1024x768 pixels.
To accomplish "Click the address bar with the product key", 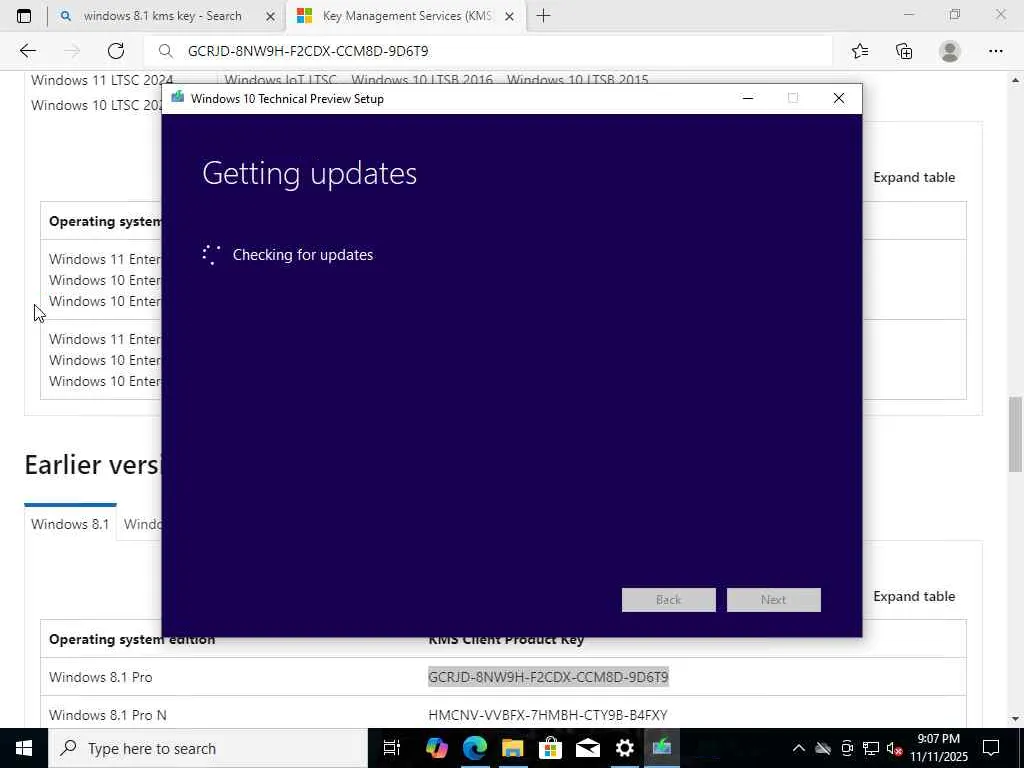I will click(x=487, y=51).
